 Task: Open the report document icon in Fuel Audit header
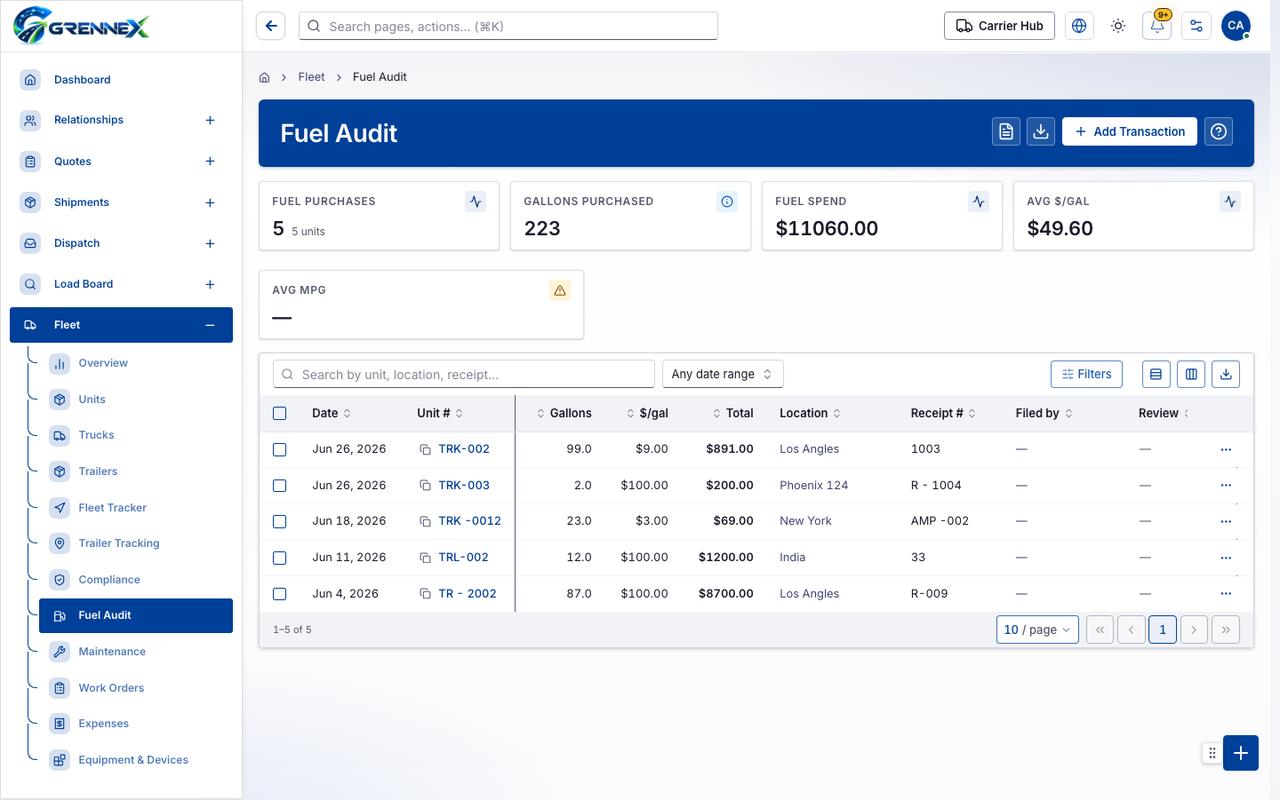1006,132
